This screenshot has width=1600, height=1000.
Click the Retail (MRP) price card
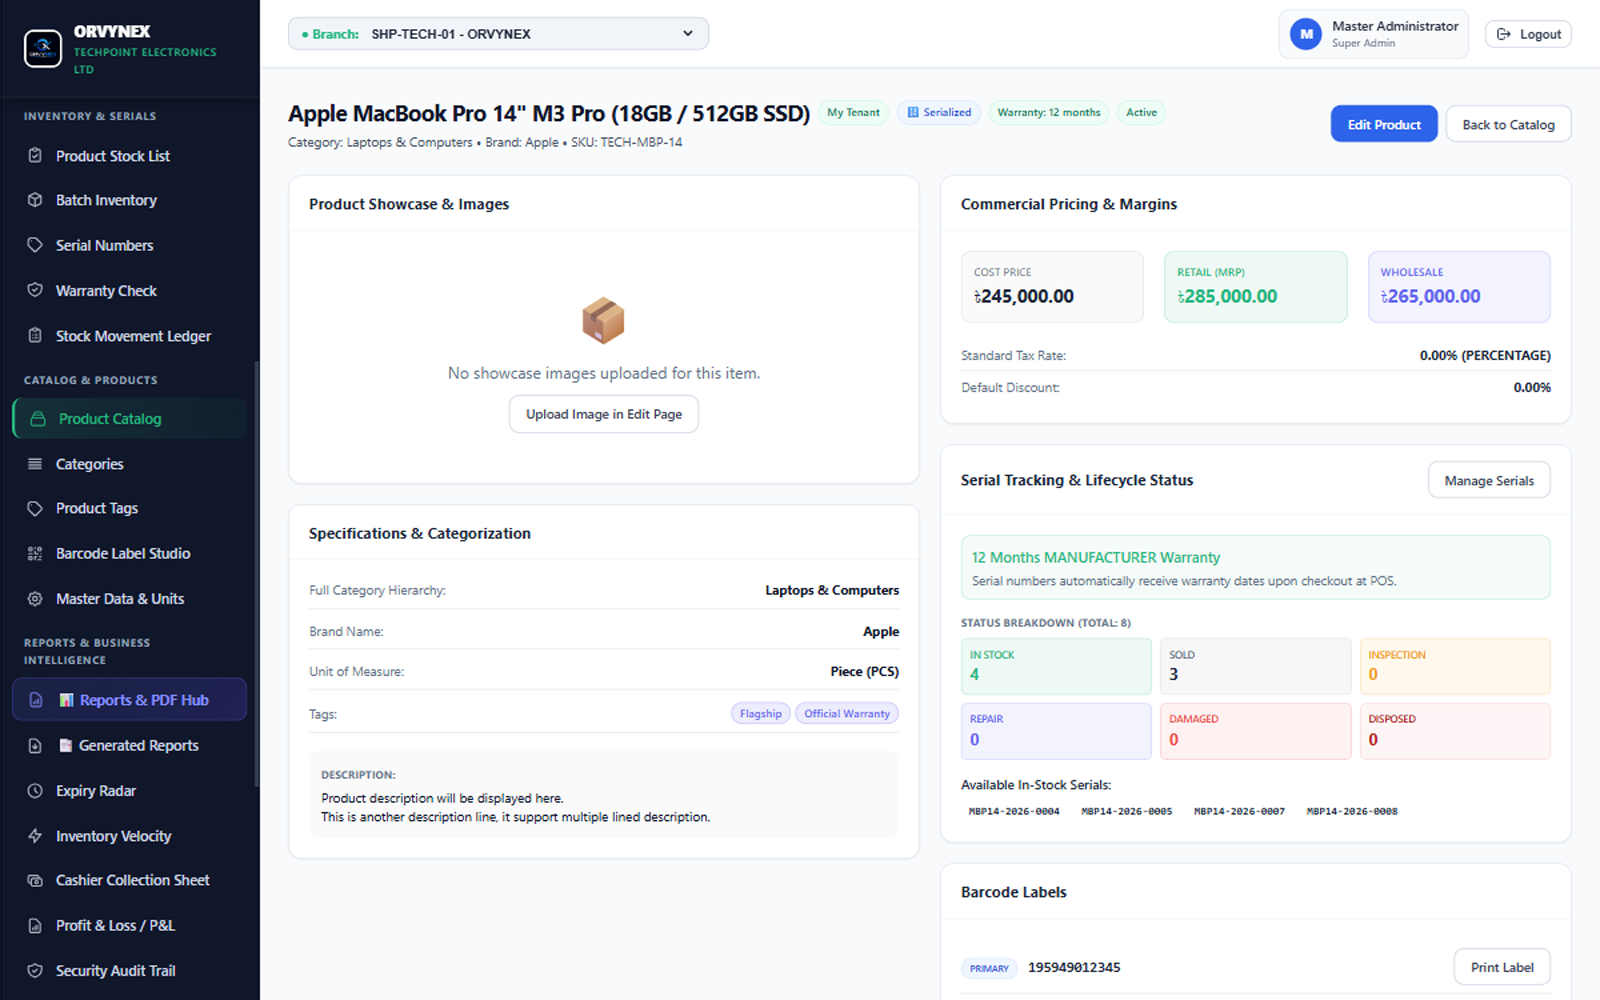coord(1255,287)
